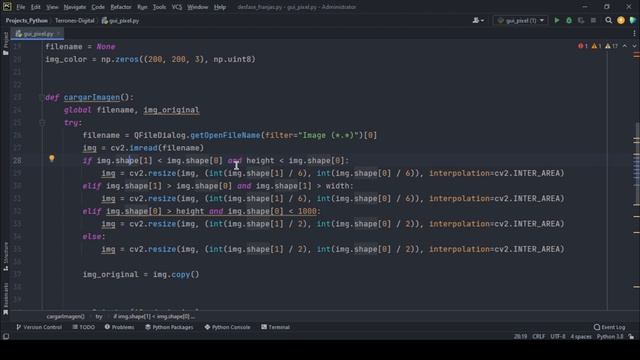Click the yellow warning indicator count
This screenshot has height=360, width=640.
(x=596, y=46)
